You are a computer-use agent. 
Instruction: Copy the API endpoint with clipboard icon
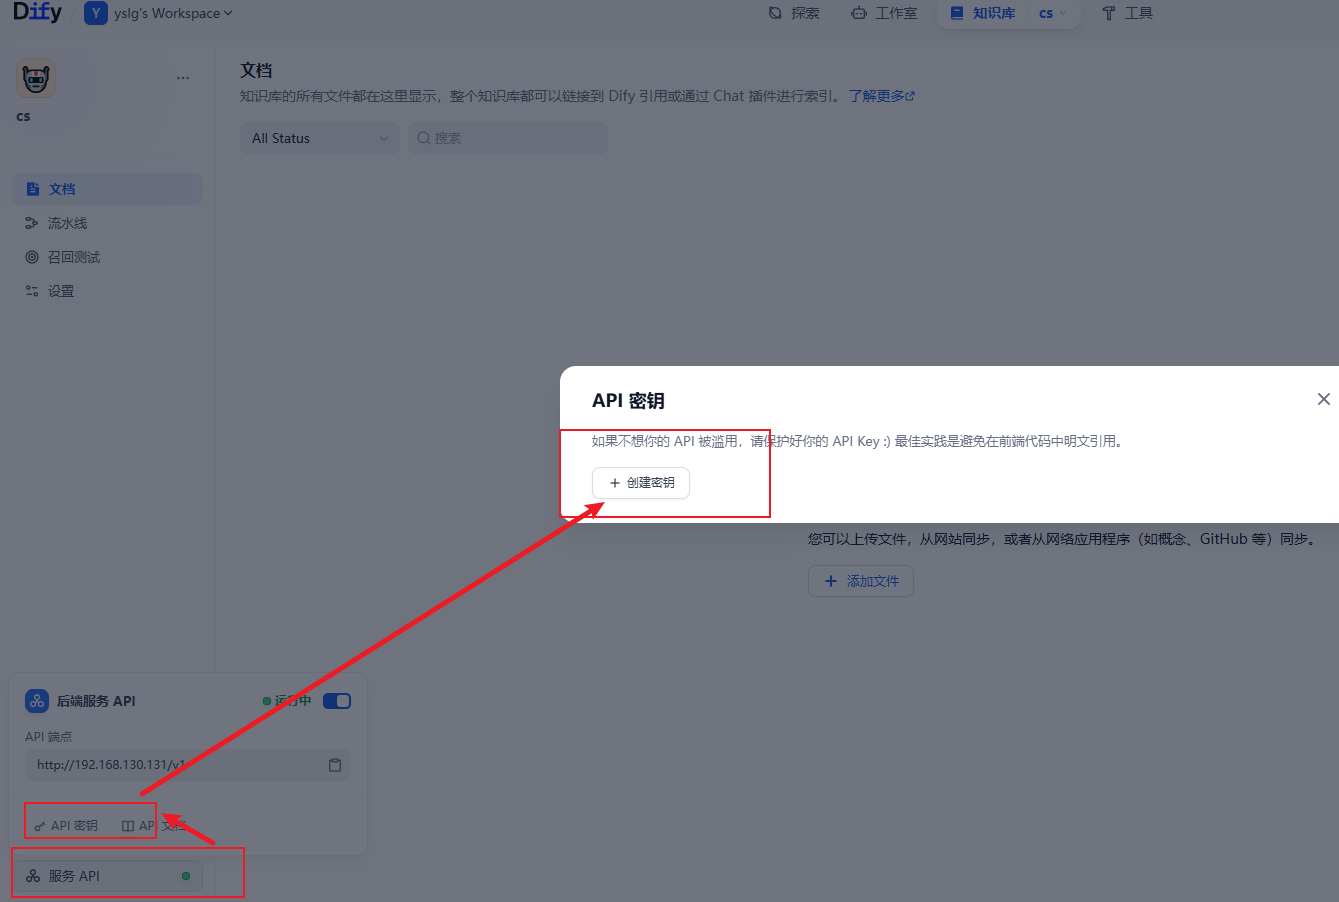tap(335, 765)
